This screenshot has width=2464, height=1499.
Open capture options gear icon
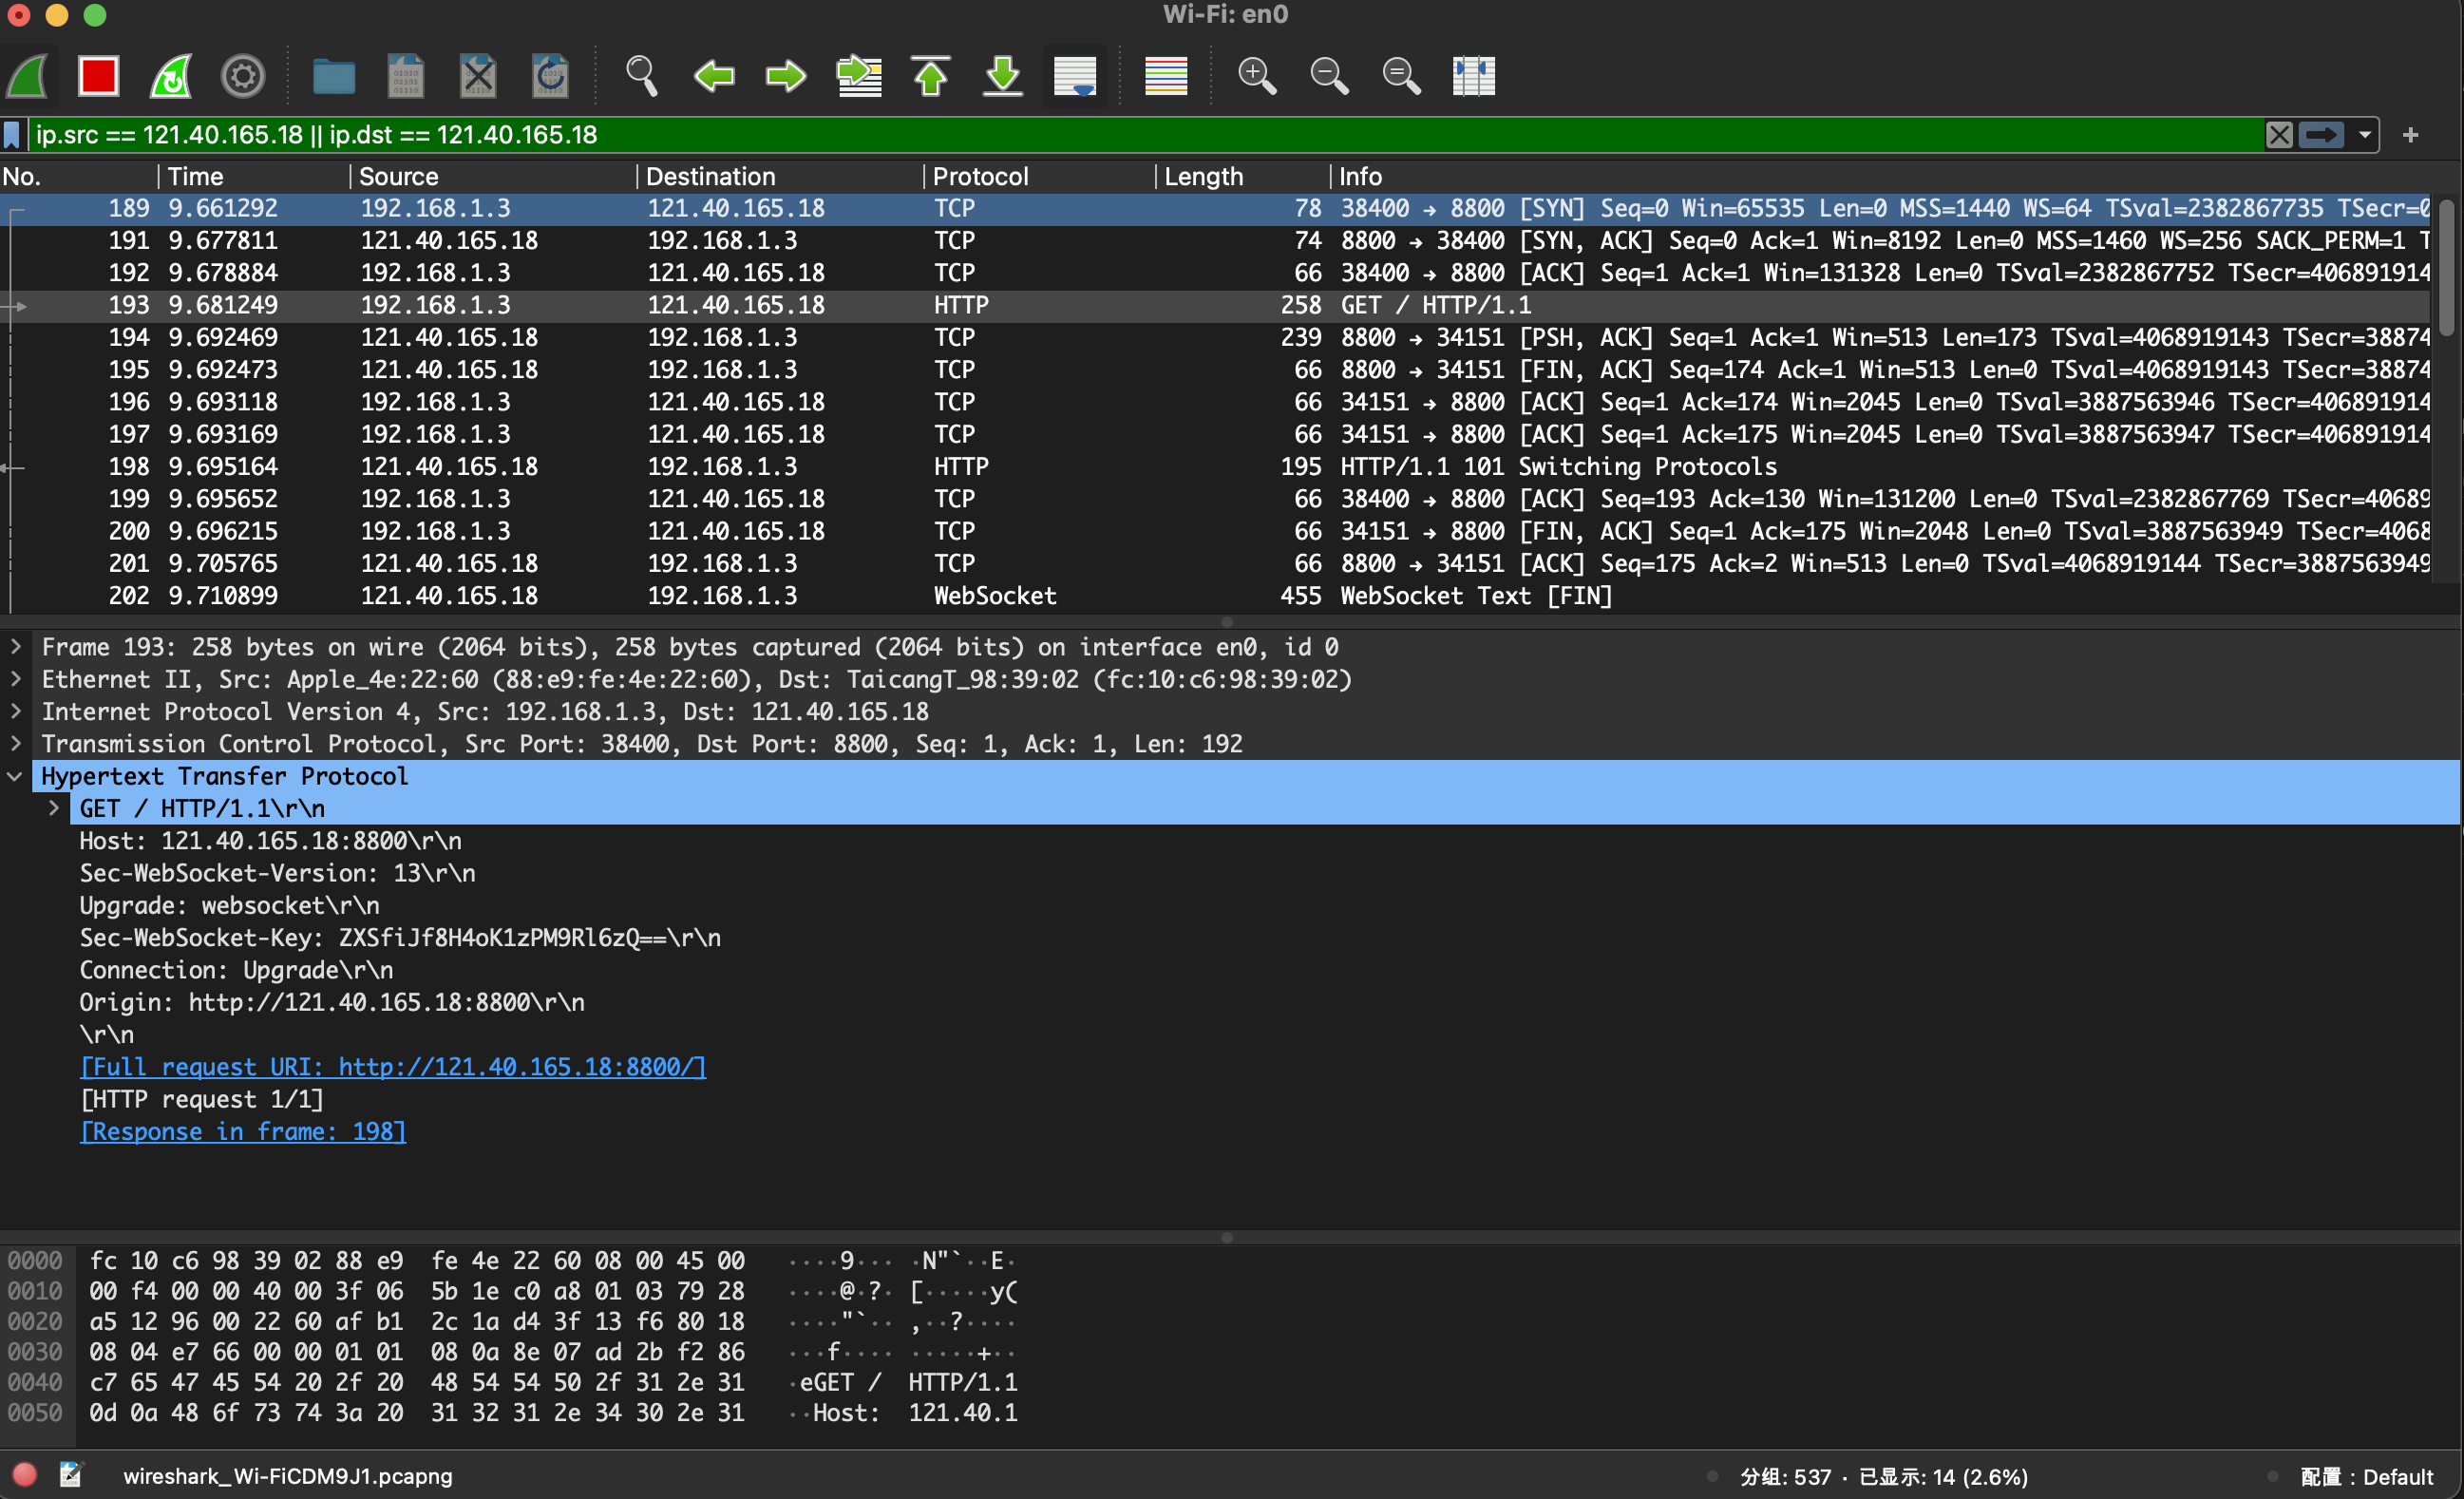tap(243, 76)
